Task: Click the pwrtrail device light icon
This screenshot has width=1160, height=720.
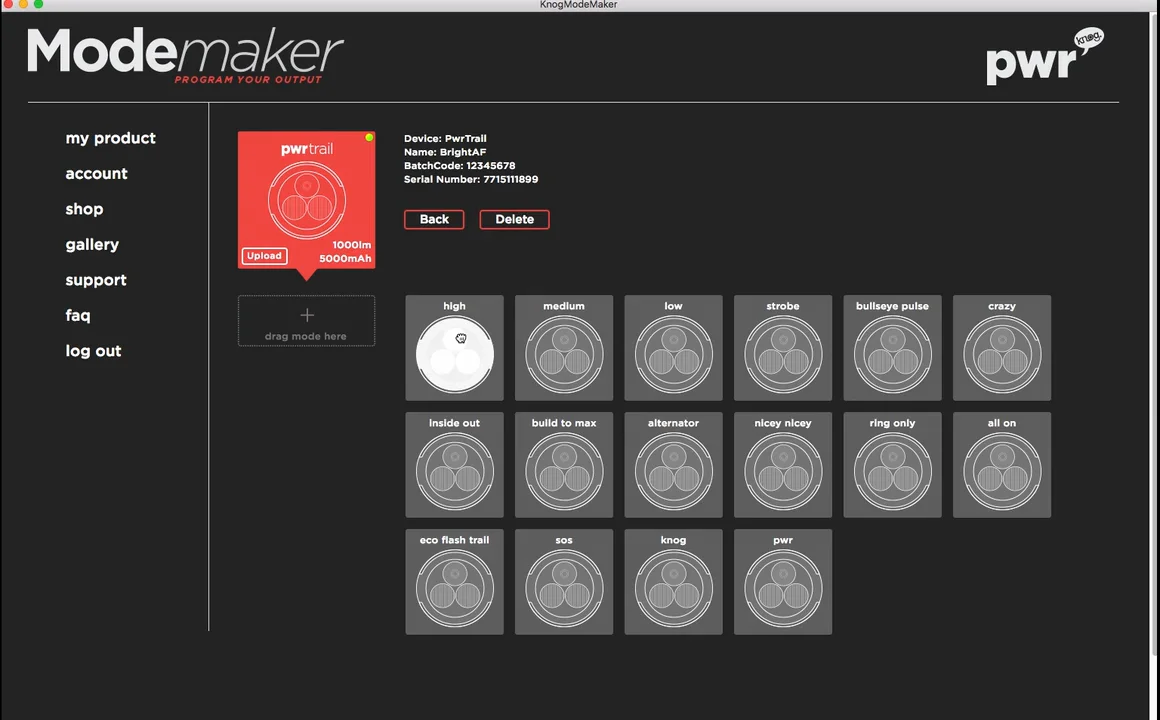Action: 306,200
